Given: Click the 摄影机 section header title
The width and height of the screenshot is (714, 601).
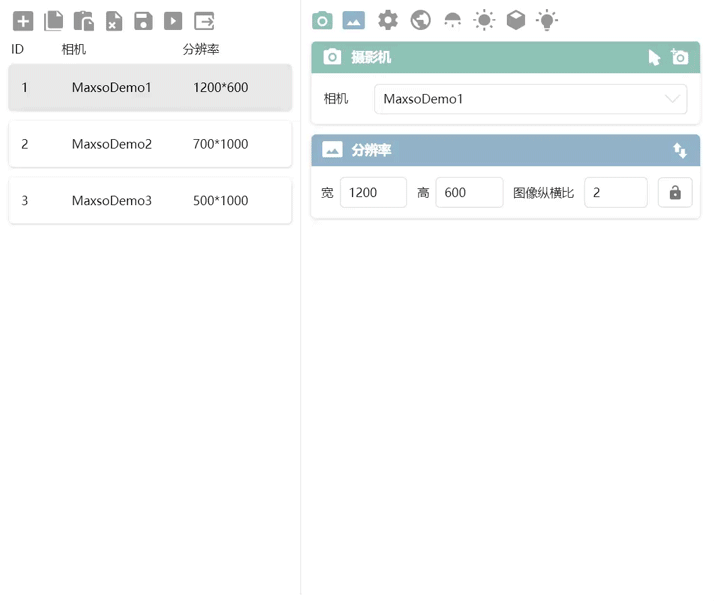Looking at the screenshot, I should [x=371, y=57].
